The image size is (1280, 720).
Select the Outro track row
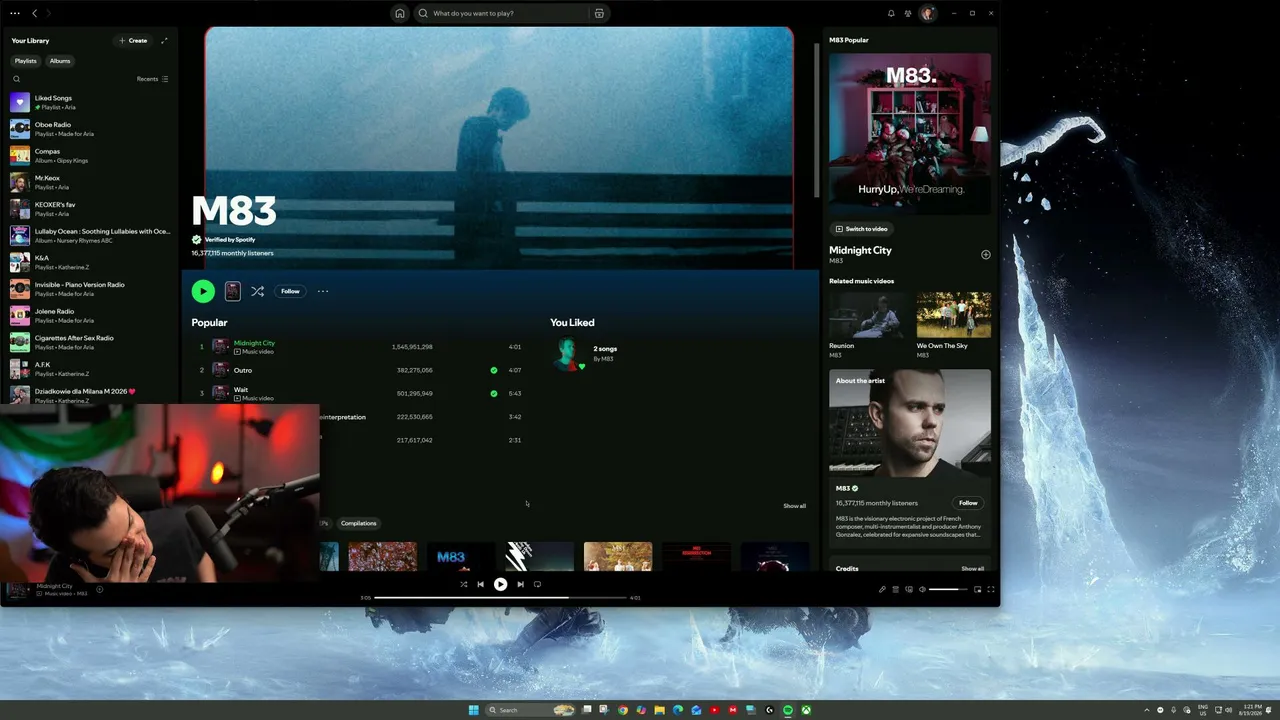click(x=360, y=370)
